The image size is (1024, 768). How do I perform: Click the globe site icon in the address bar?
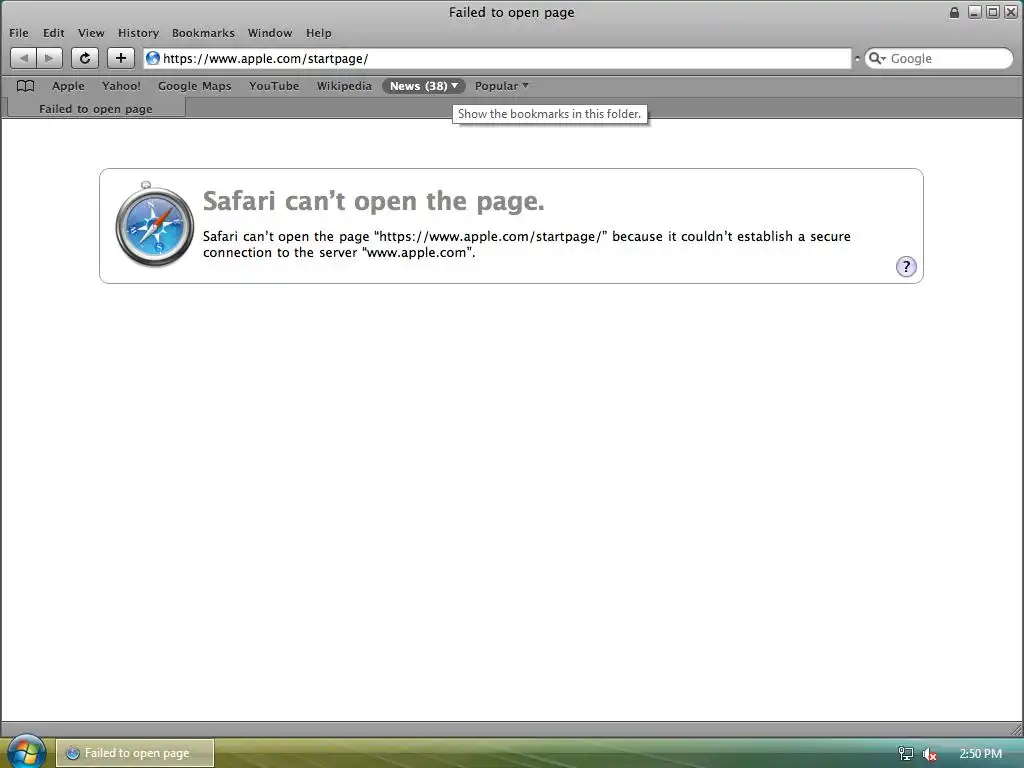point(153,58)
